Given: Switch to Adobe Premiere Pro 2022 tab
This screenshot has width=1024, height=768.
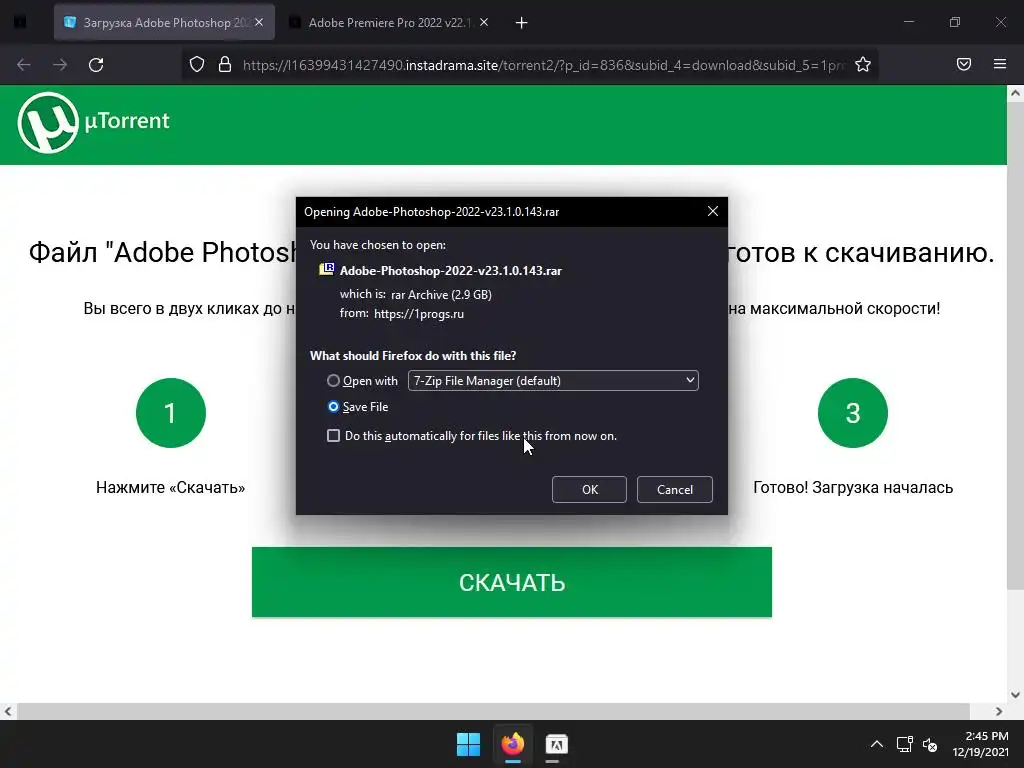Looking at the screenshot, I should click(x=389, y=23).
